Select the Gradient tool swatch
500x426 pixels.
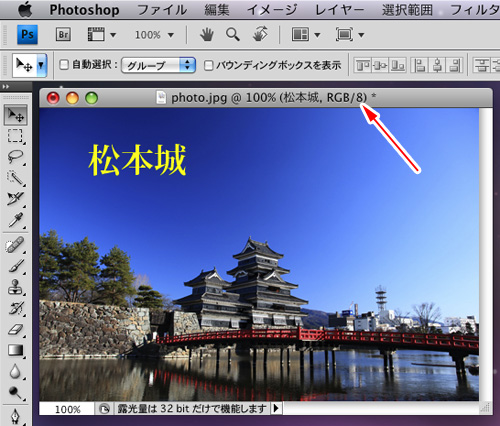pos(15,350)
